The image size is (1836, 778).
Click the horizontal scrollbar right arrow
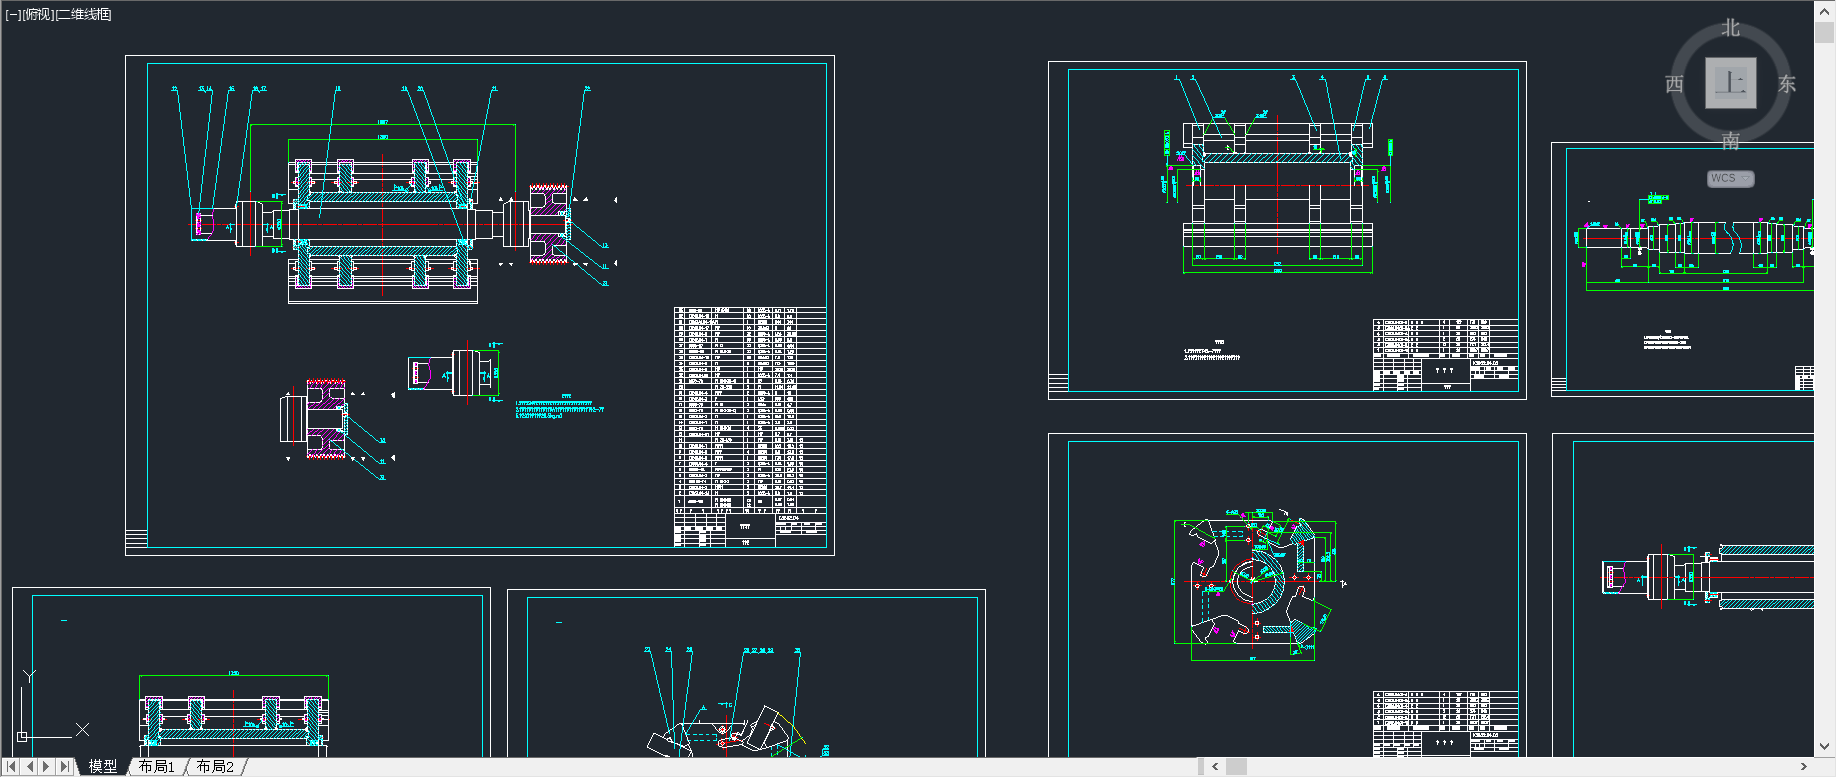click(1804, 767)
